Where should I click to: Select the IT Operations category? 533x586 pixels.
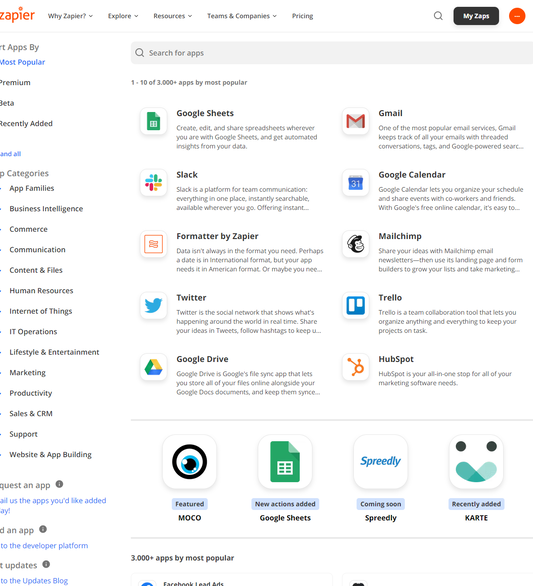(33, 331)
